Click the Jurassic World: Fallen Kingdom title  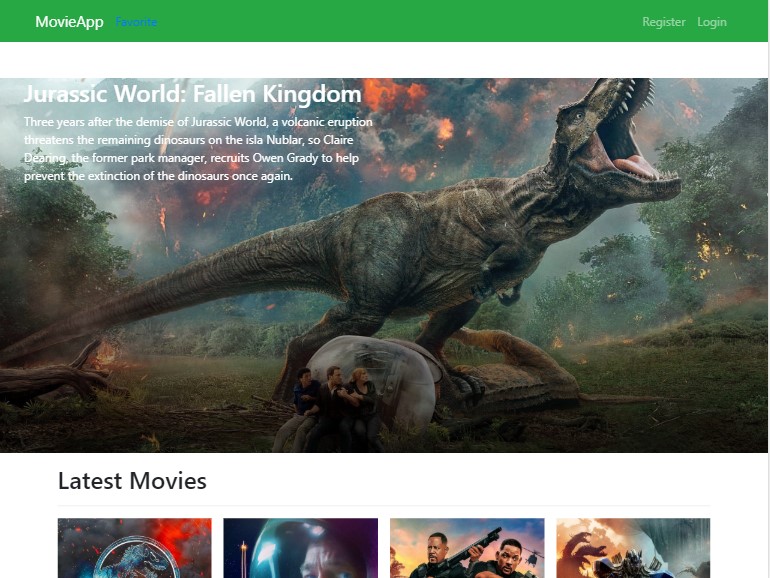192,95
